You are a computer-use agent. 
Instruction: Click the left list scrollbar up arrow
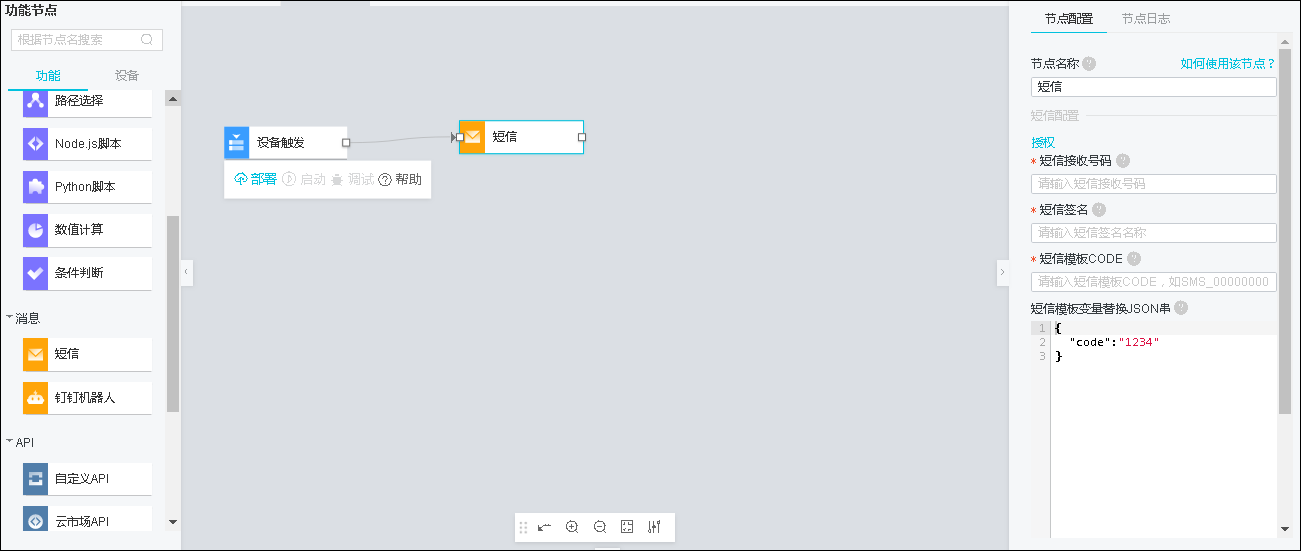pos(173,98)
